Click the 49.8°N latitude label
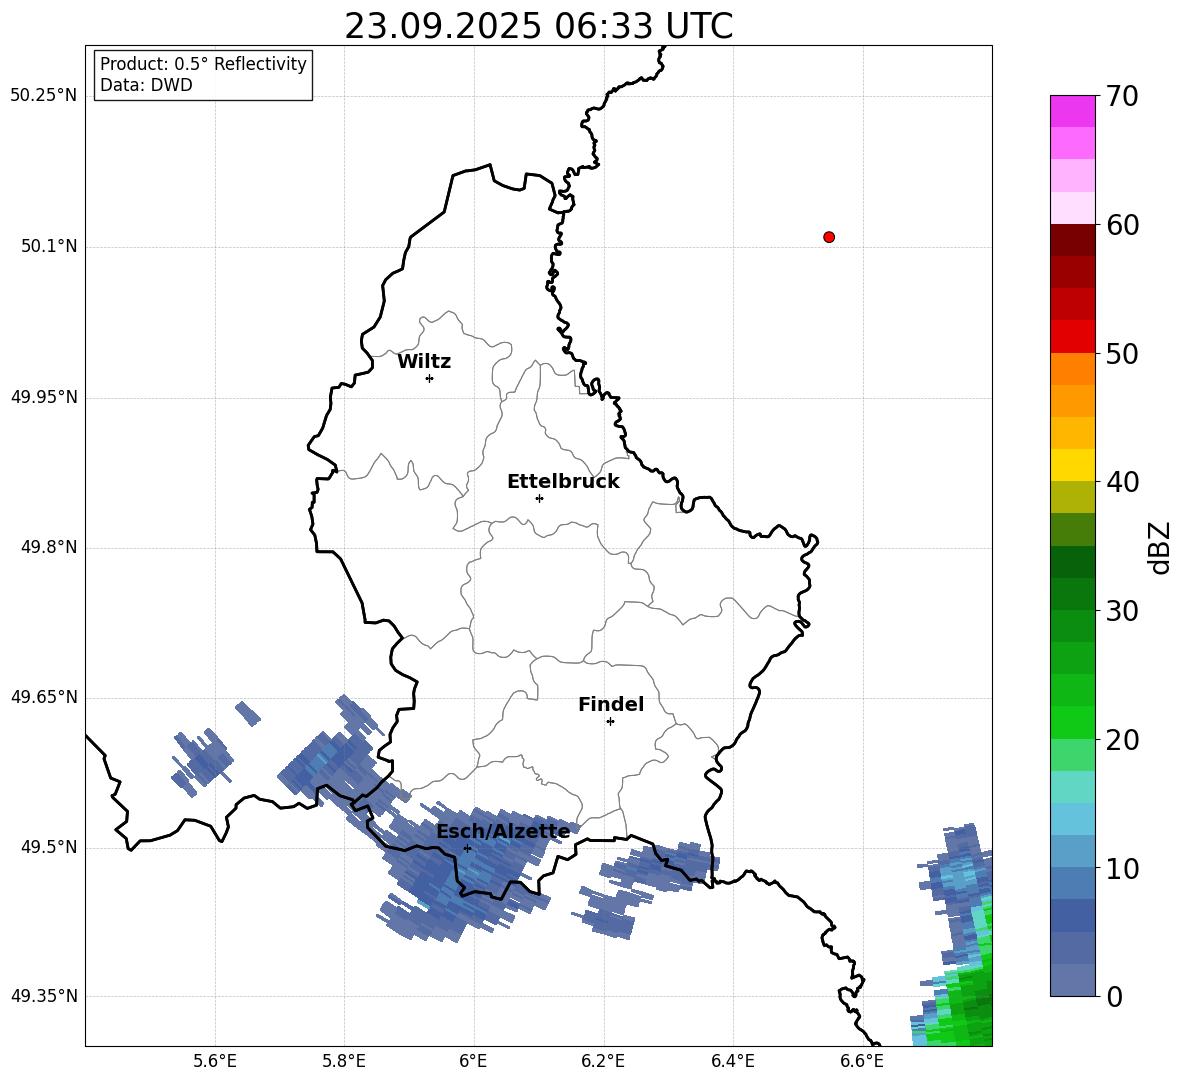This screenshot has width=1184, height=1081. (49, 547)
